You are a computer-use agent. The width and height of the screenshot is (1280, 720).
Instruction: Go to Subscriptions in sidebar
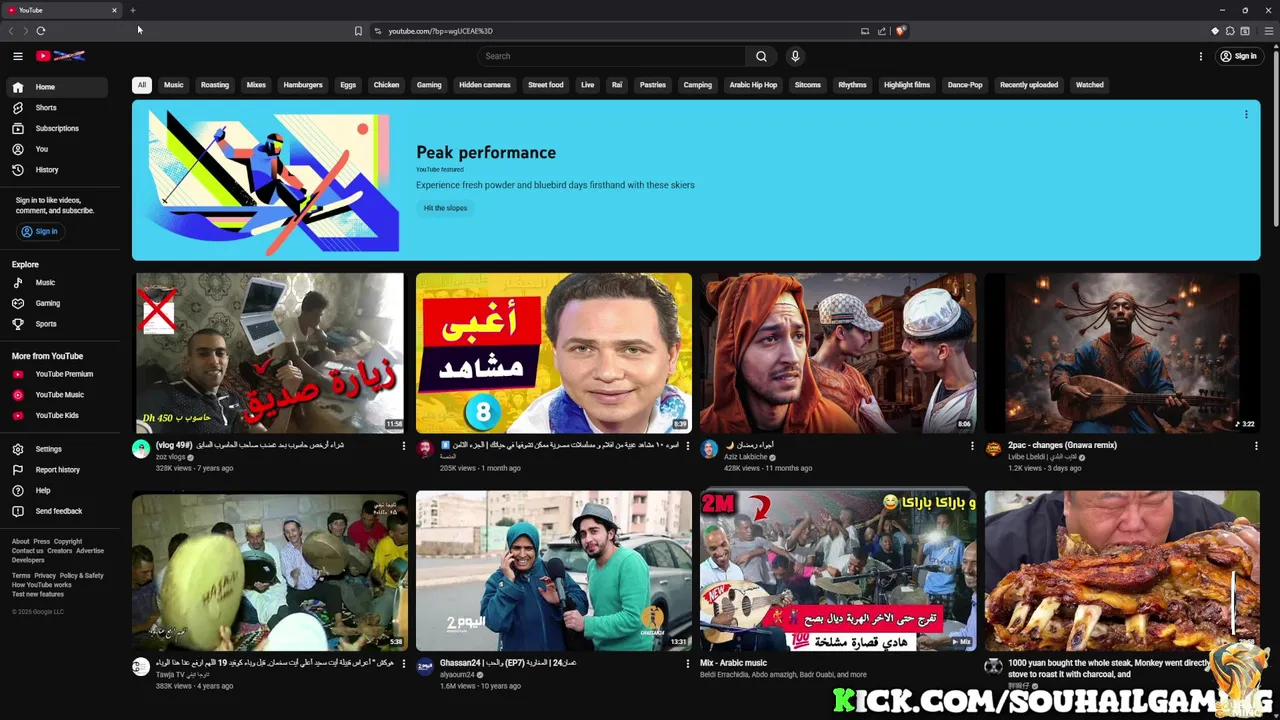click(56, 128)
